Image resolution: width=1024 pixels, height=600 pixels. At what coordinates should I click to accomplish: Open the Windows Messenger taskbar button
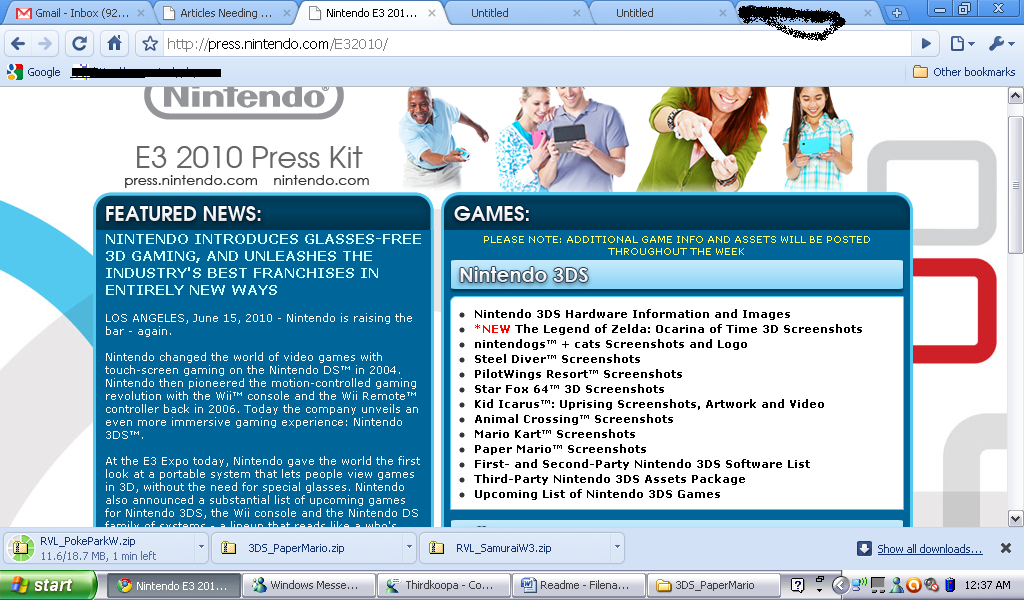pyautogui.click(x=309, y=585)
